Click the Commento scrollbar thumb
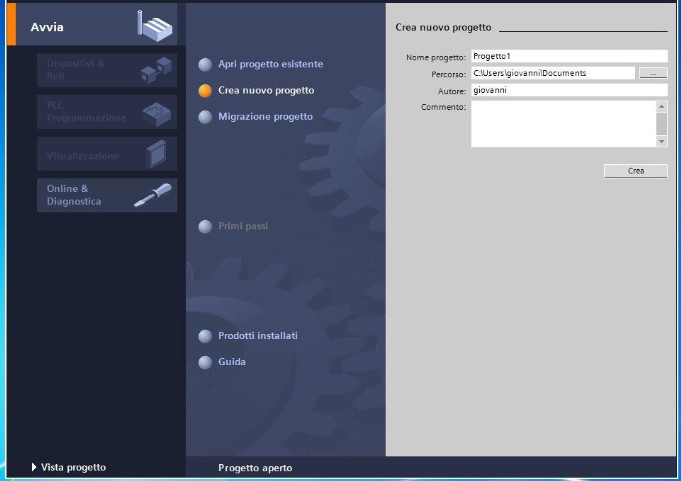 point(661,124)
